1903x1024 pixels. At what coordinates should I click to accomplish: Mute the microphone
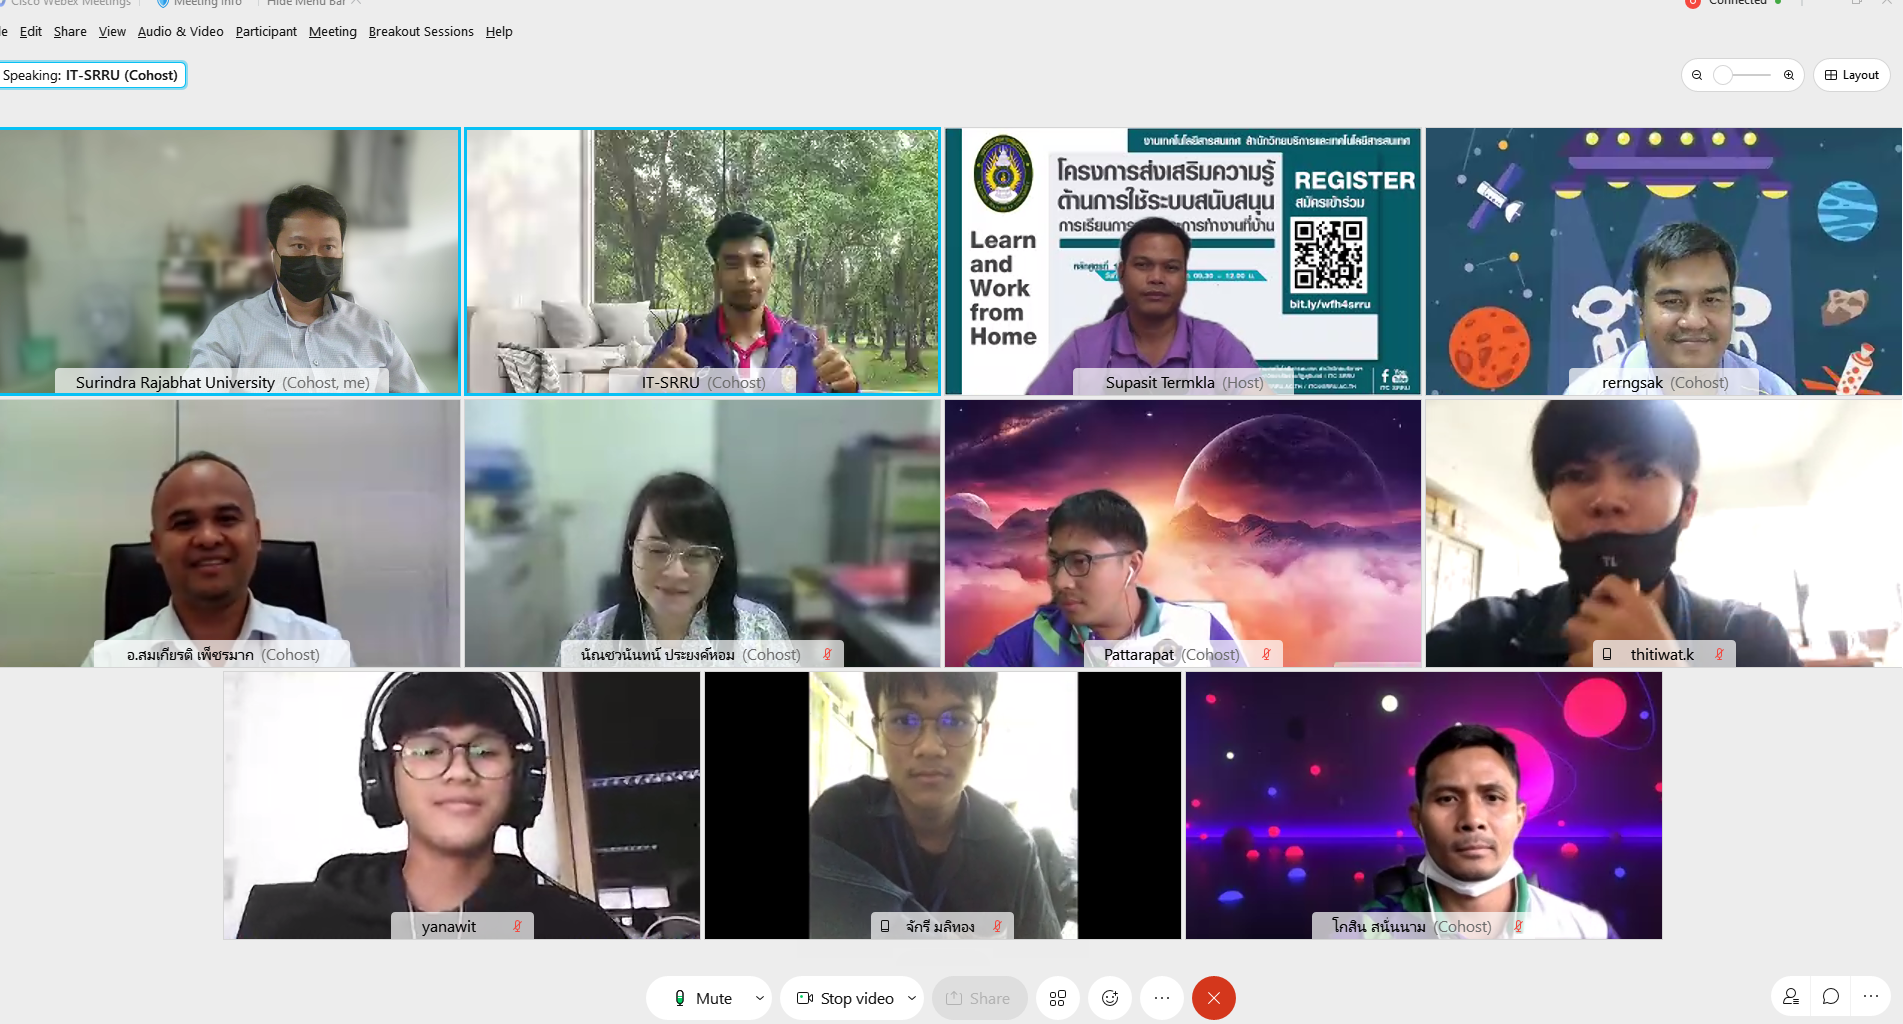(x=702, y=998)
